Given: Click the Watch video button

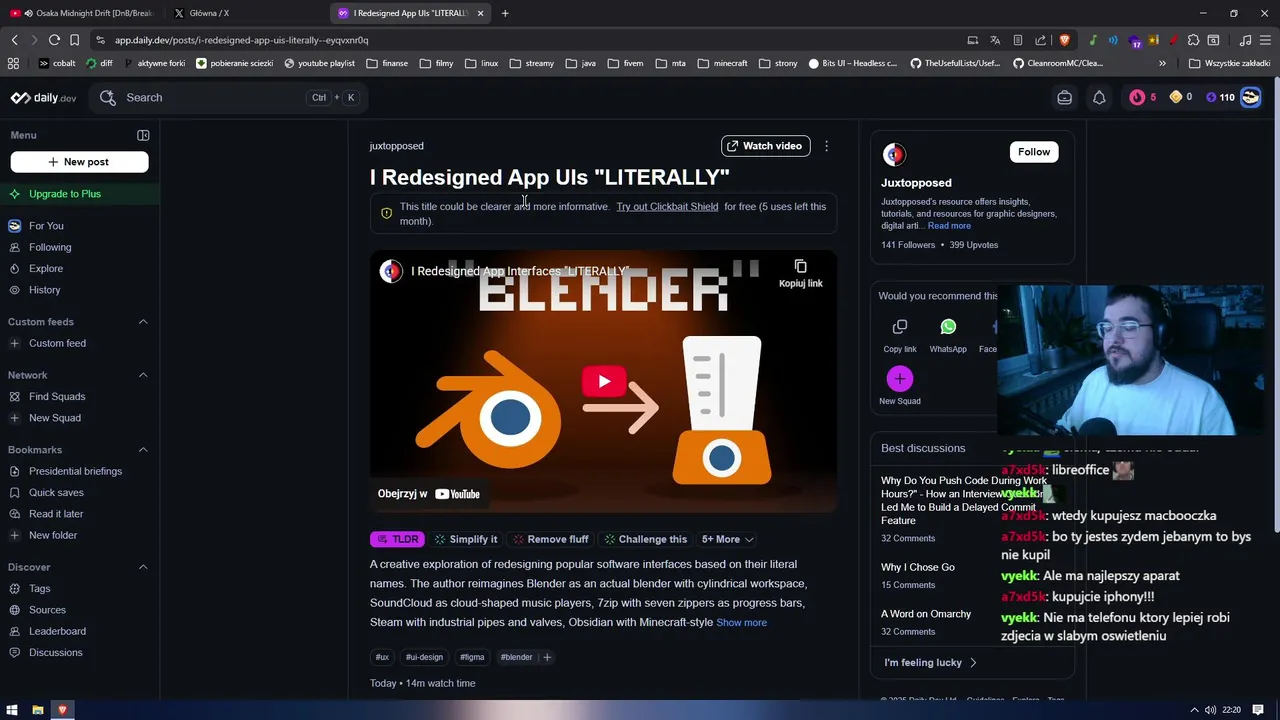Looking at the screenshot, I should pos(766,146).
